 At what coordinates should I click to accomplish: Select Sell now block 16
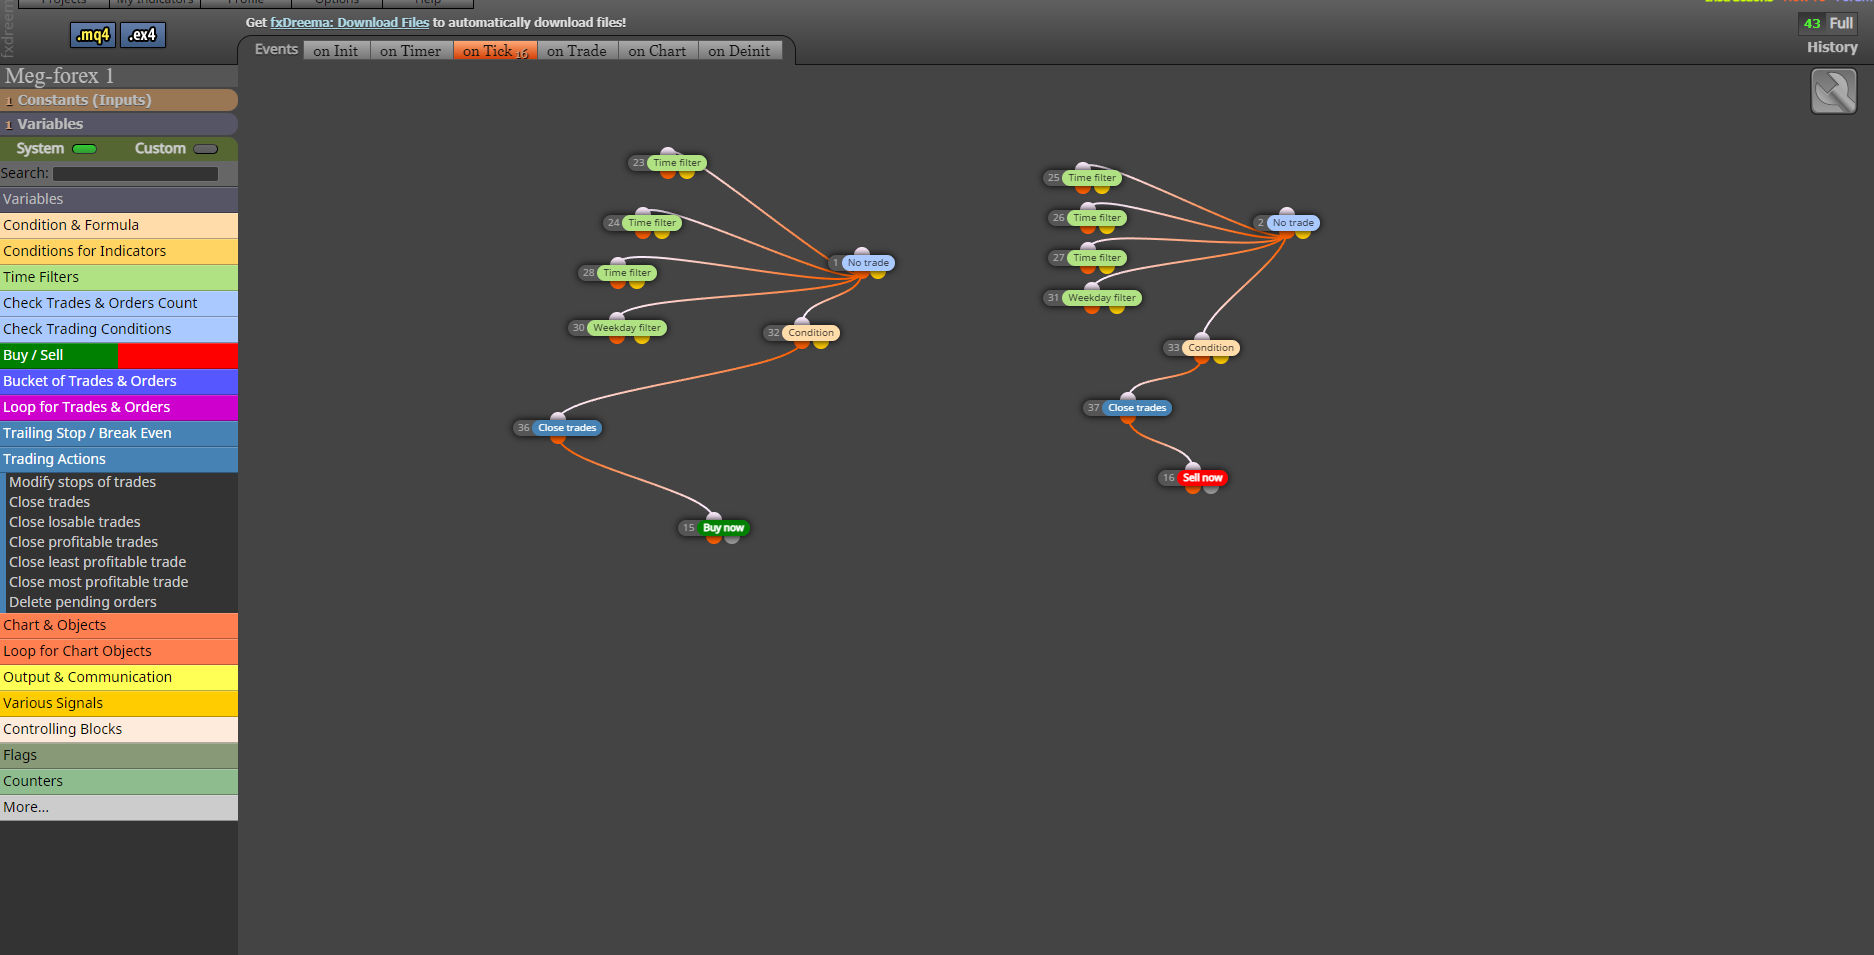click(1202, 478)
